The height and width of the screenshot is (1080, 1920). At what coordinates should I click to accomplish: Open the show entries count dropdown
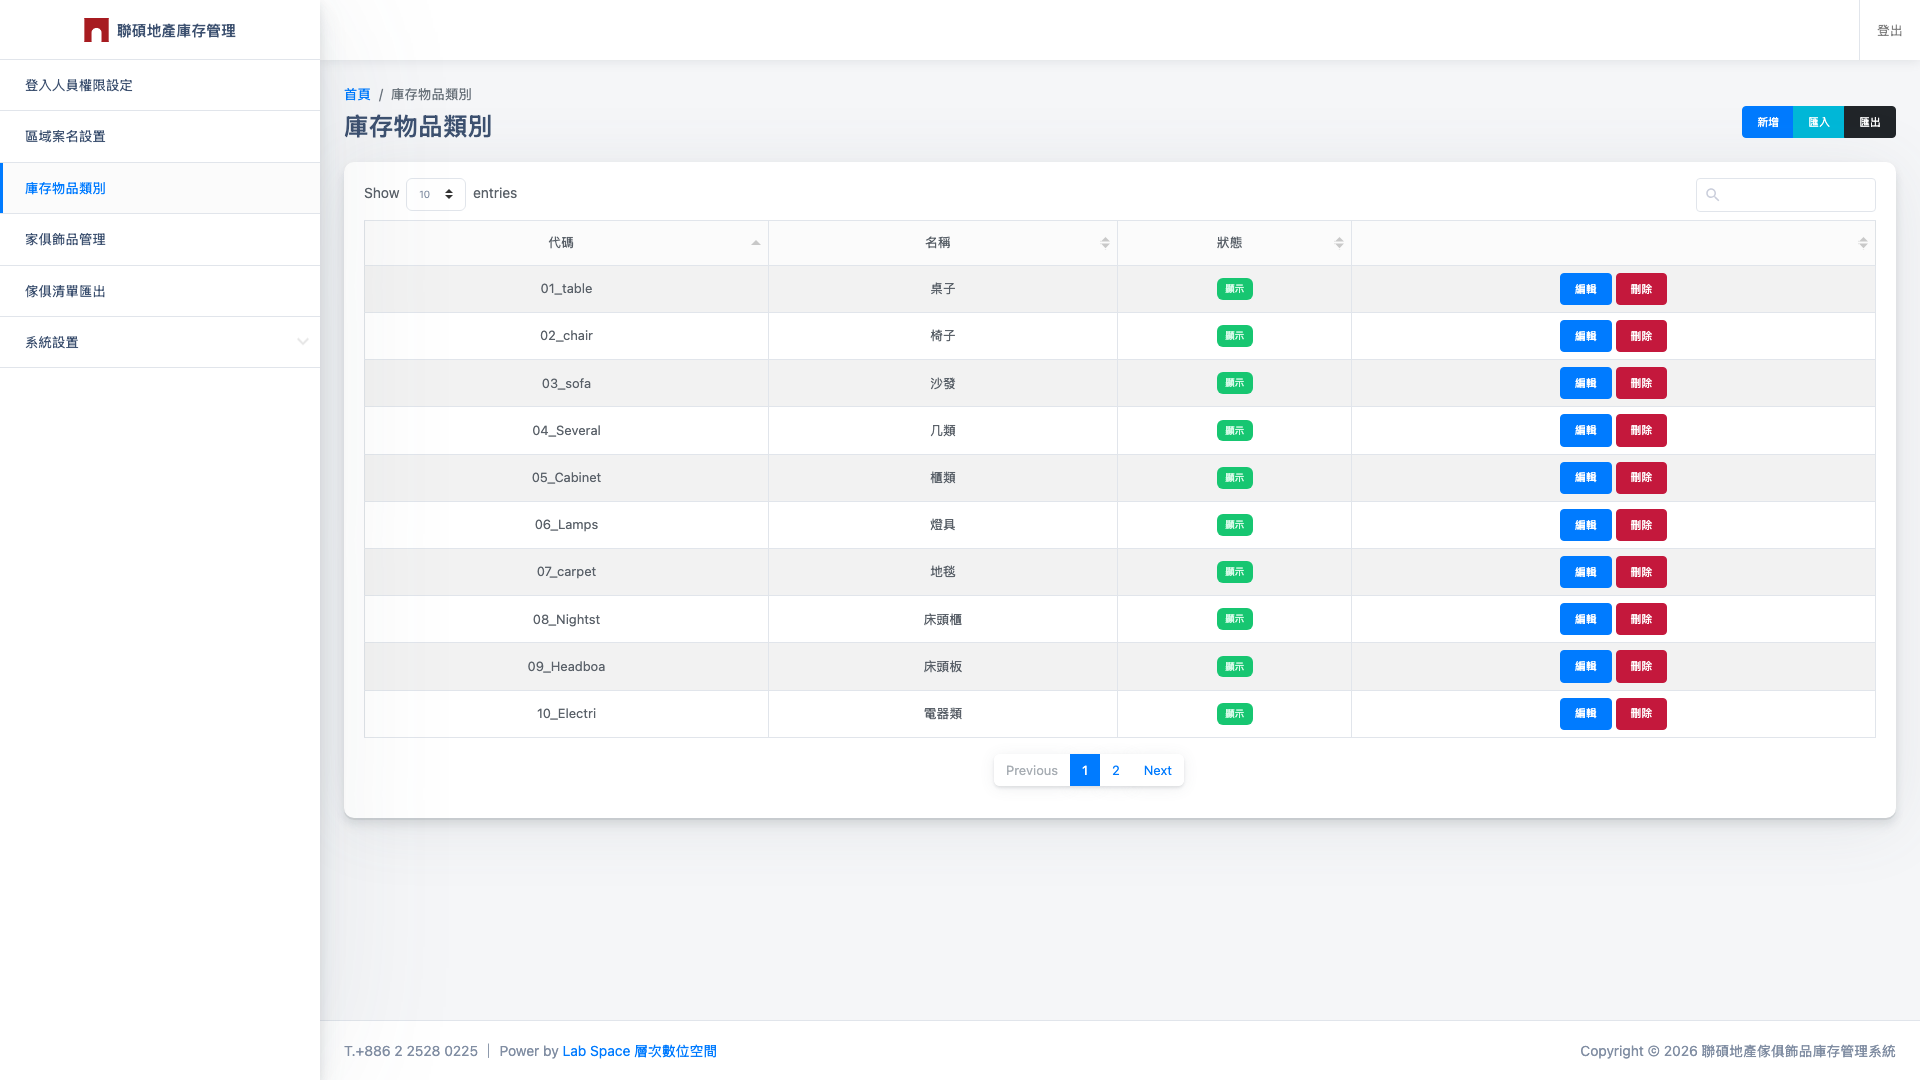tap(436, 194)
